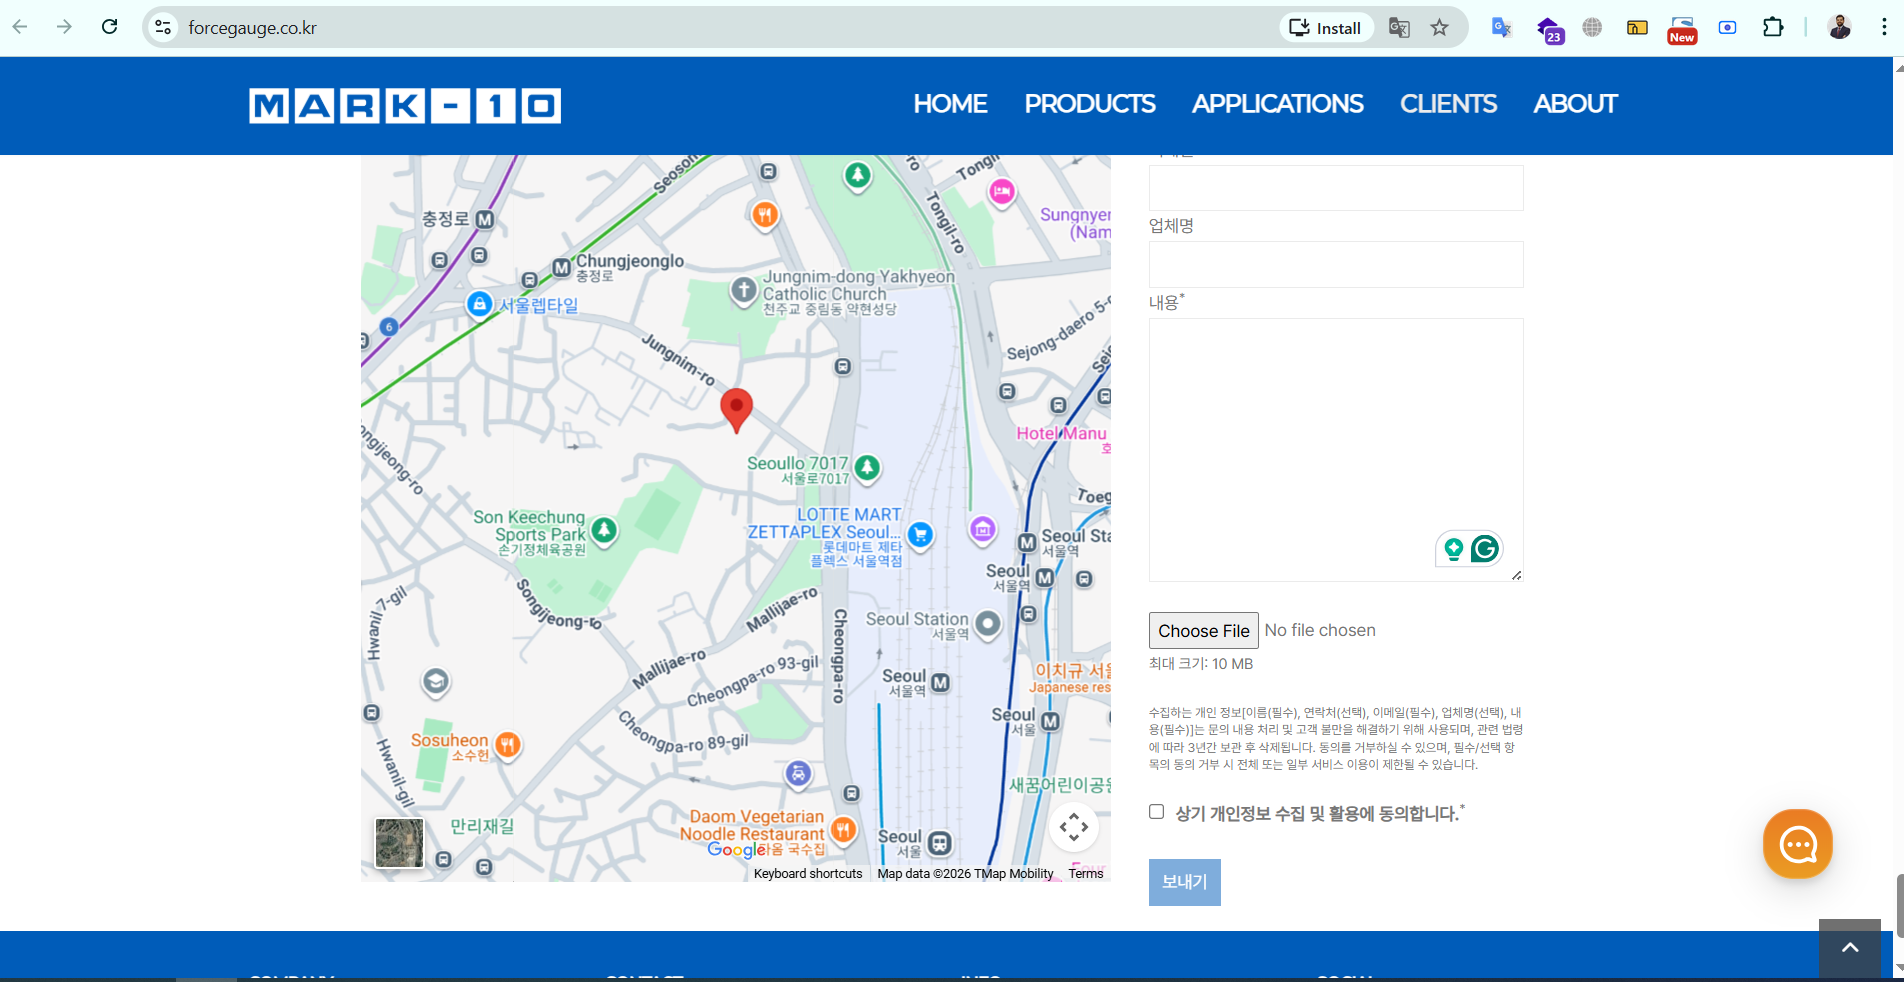This screenshot has height=982, width=1904.
Task: Open the Chrome three-dot menu
Action: coord(1884,27)
